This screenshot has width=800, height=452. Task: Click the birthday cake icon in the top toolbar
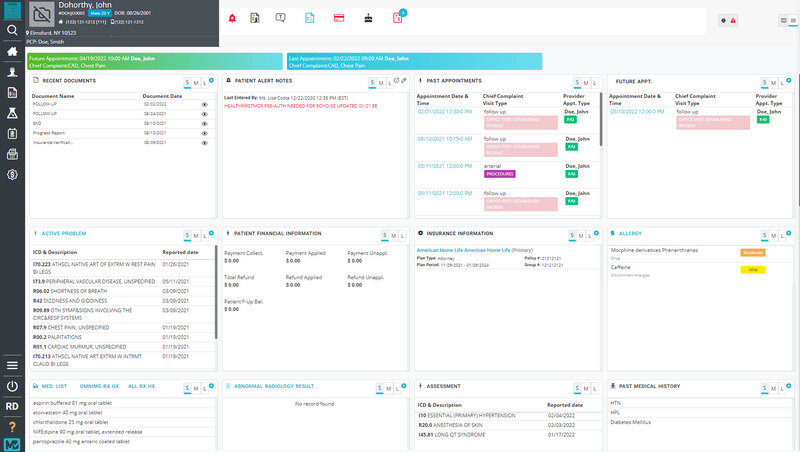368,18
